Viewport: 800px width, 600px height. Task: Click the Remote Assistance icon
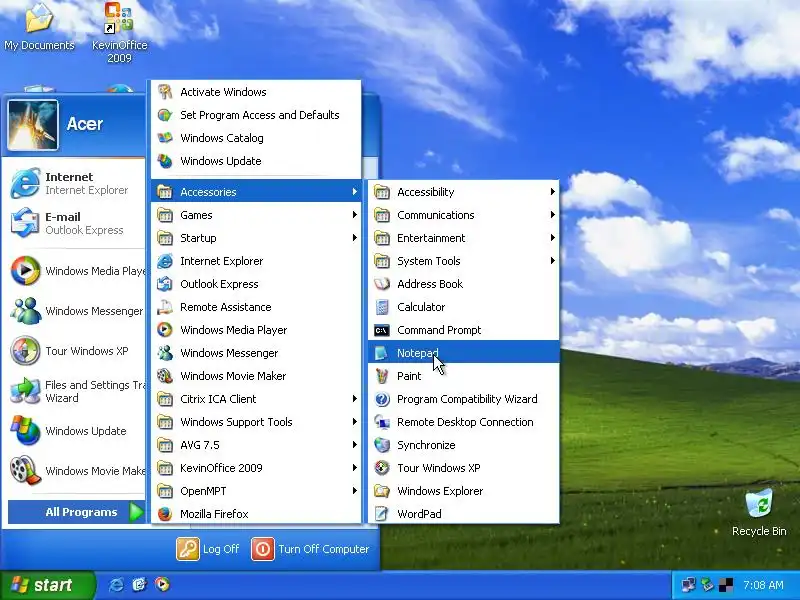click(x=165, y=307)
